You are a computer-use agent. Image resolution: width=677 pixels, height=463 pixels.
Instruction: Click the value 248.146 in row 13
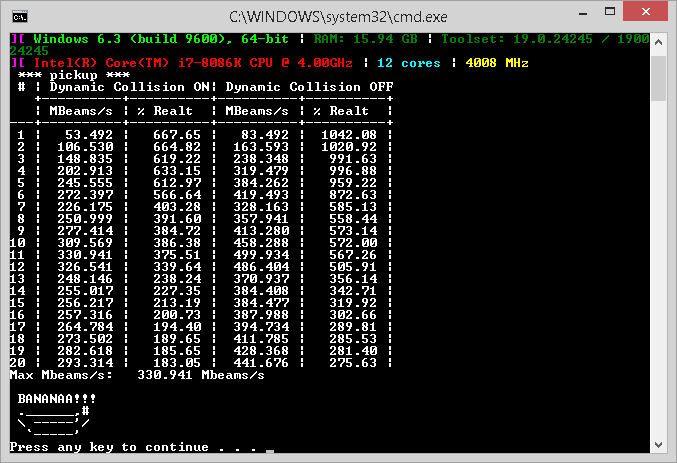click(85, 279)
